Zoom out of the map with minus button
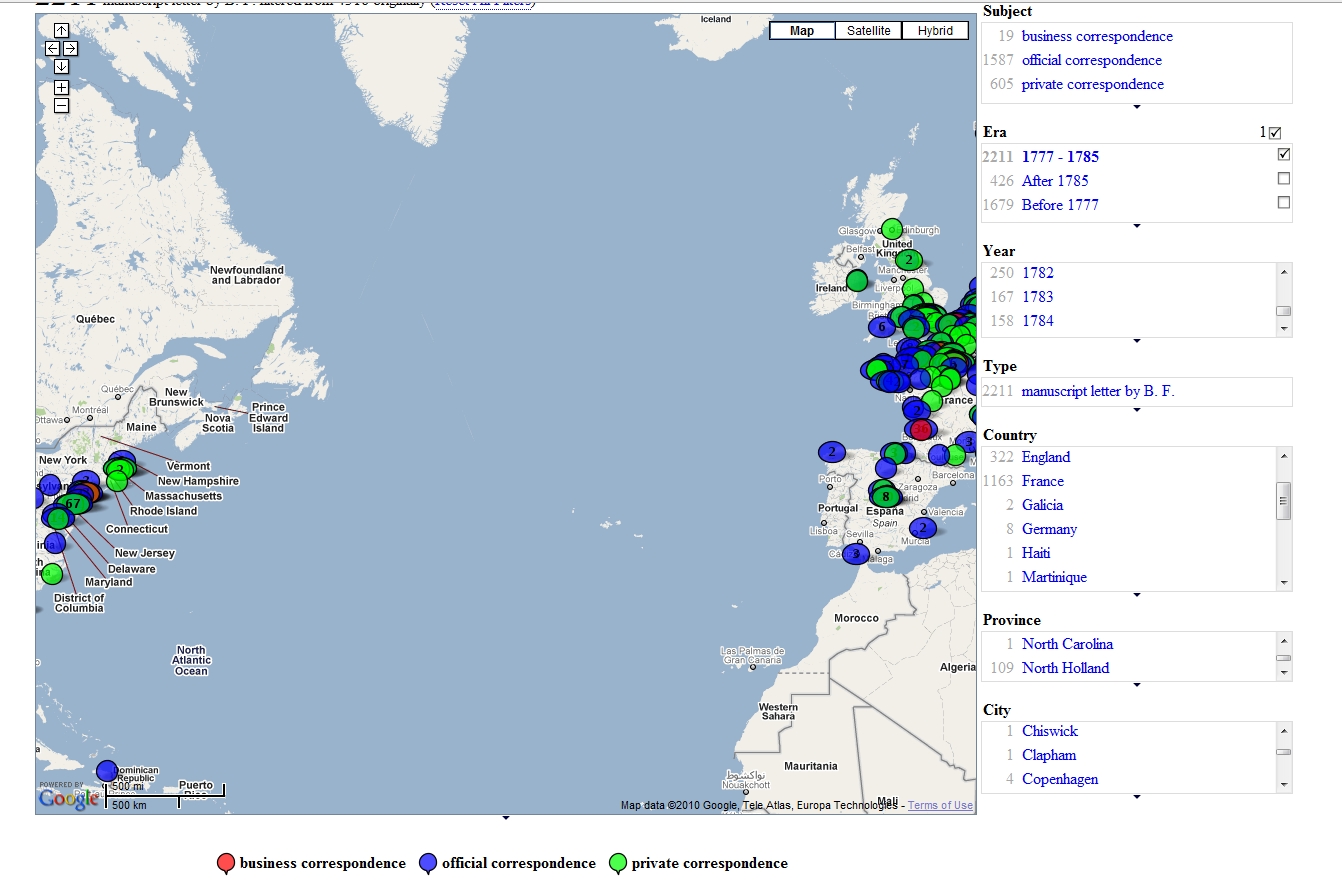The image size is (1342, 887). coord(61,105)
